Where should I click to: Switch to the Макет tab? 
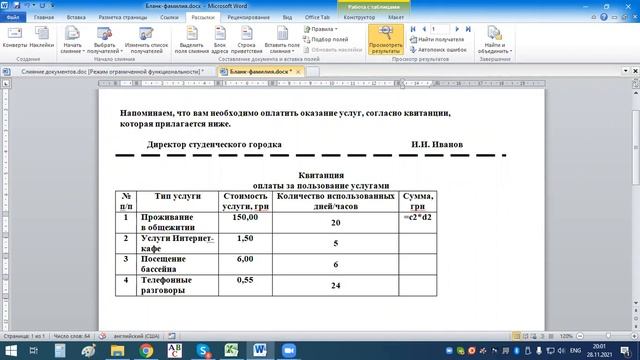(396, 18)
